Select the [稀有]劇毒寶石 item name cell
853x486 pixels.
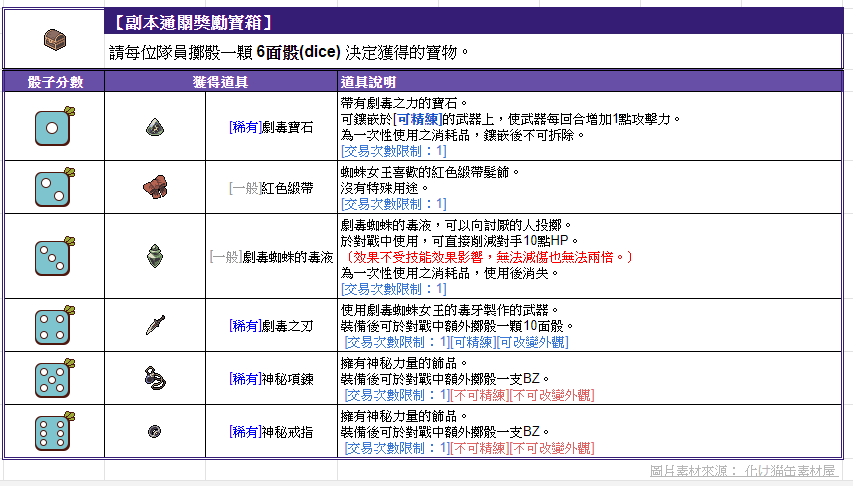(271, 127)
